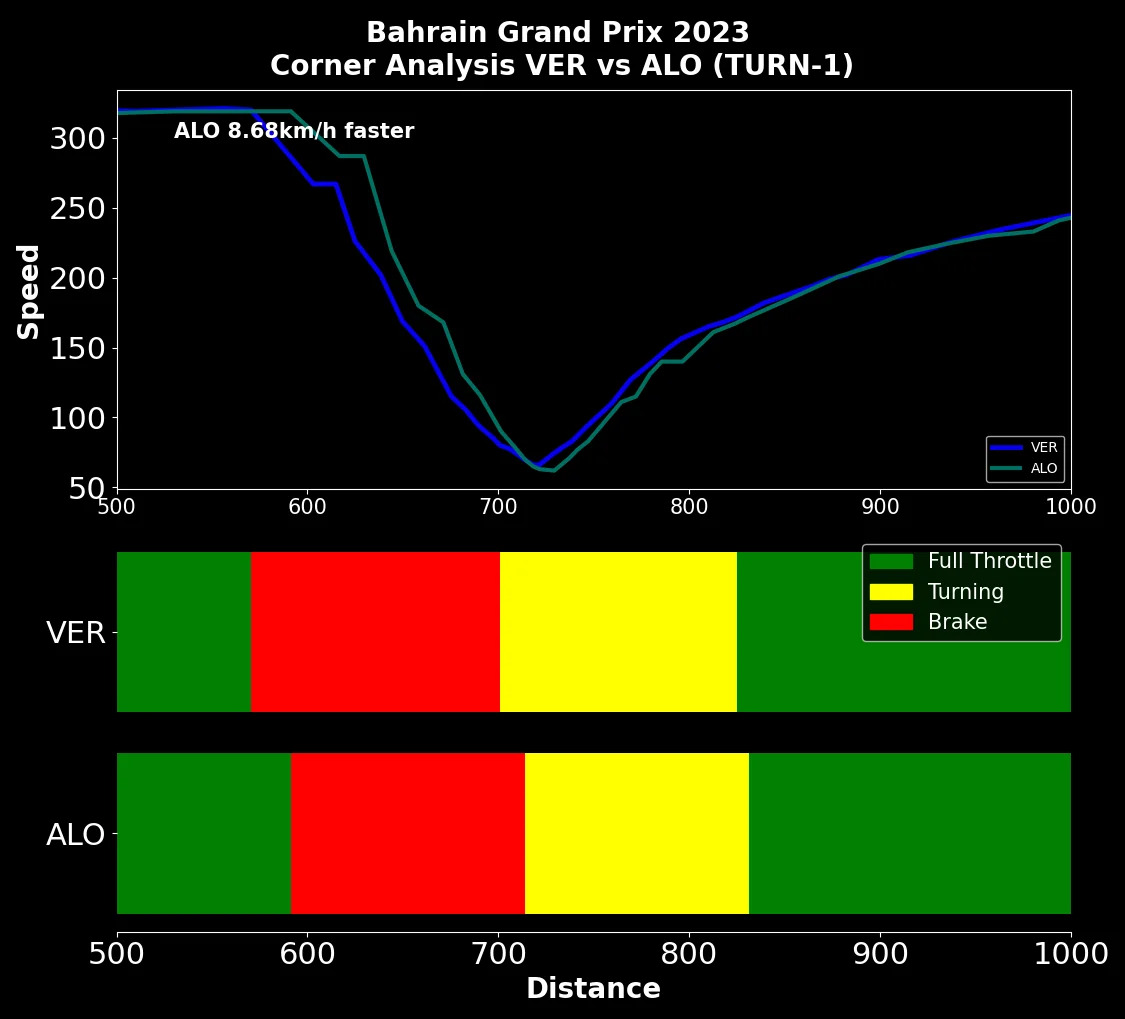Image resolution: width=1125 pixels, height=1019 pixels.
Task: Click ALO's yellow turning segment
Action: (x=637, y=833)
